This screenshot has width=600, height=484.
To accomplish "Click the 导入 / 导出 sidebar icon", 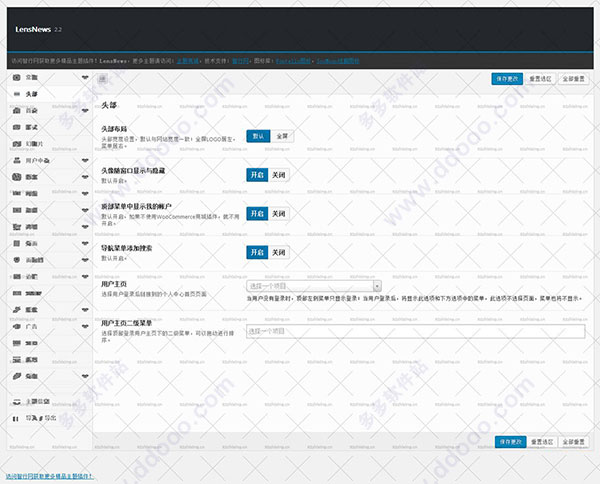I will (16, 419).
